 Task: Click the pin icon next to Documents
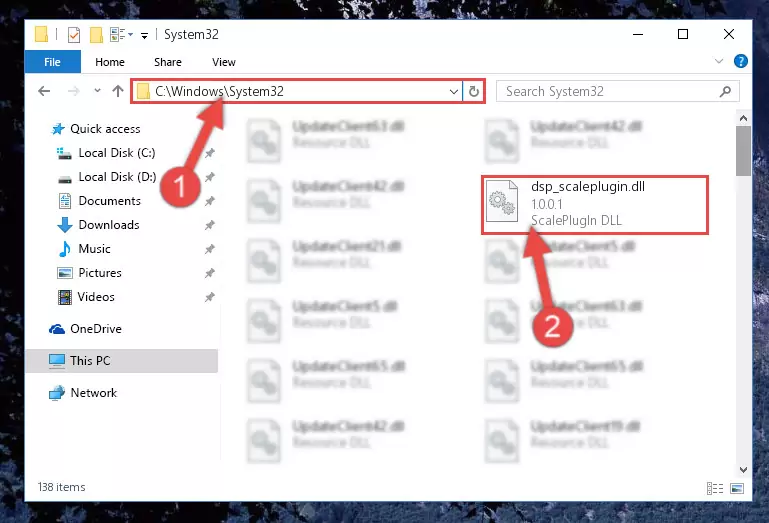pos(209,201)
